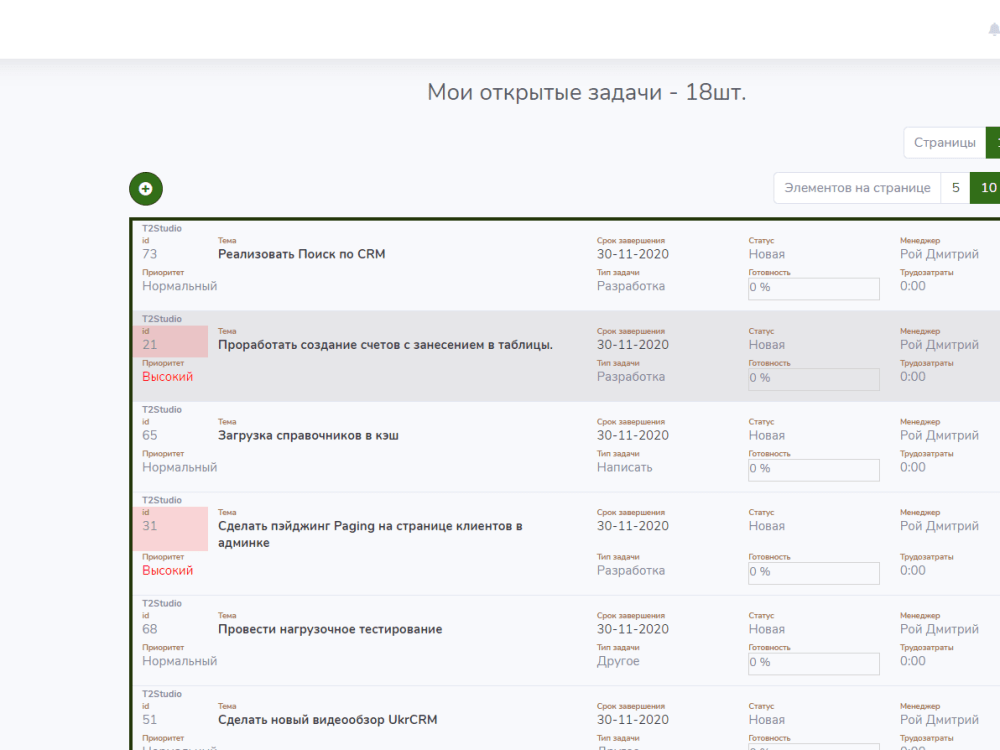The width and height of the screenshot is (1000, 750).
Task: Open task 'Сделать пэйджинг Paging на странице клиентов'
Action: (x=370, y=534)
